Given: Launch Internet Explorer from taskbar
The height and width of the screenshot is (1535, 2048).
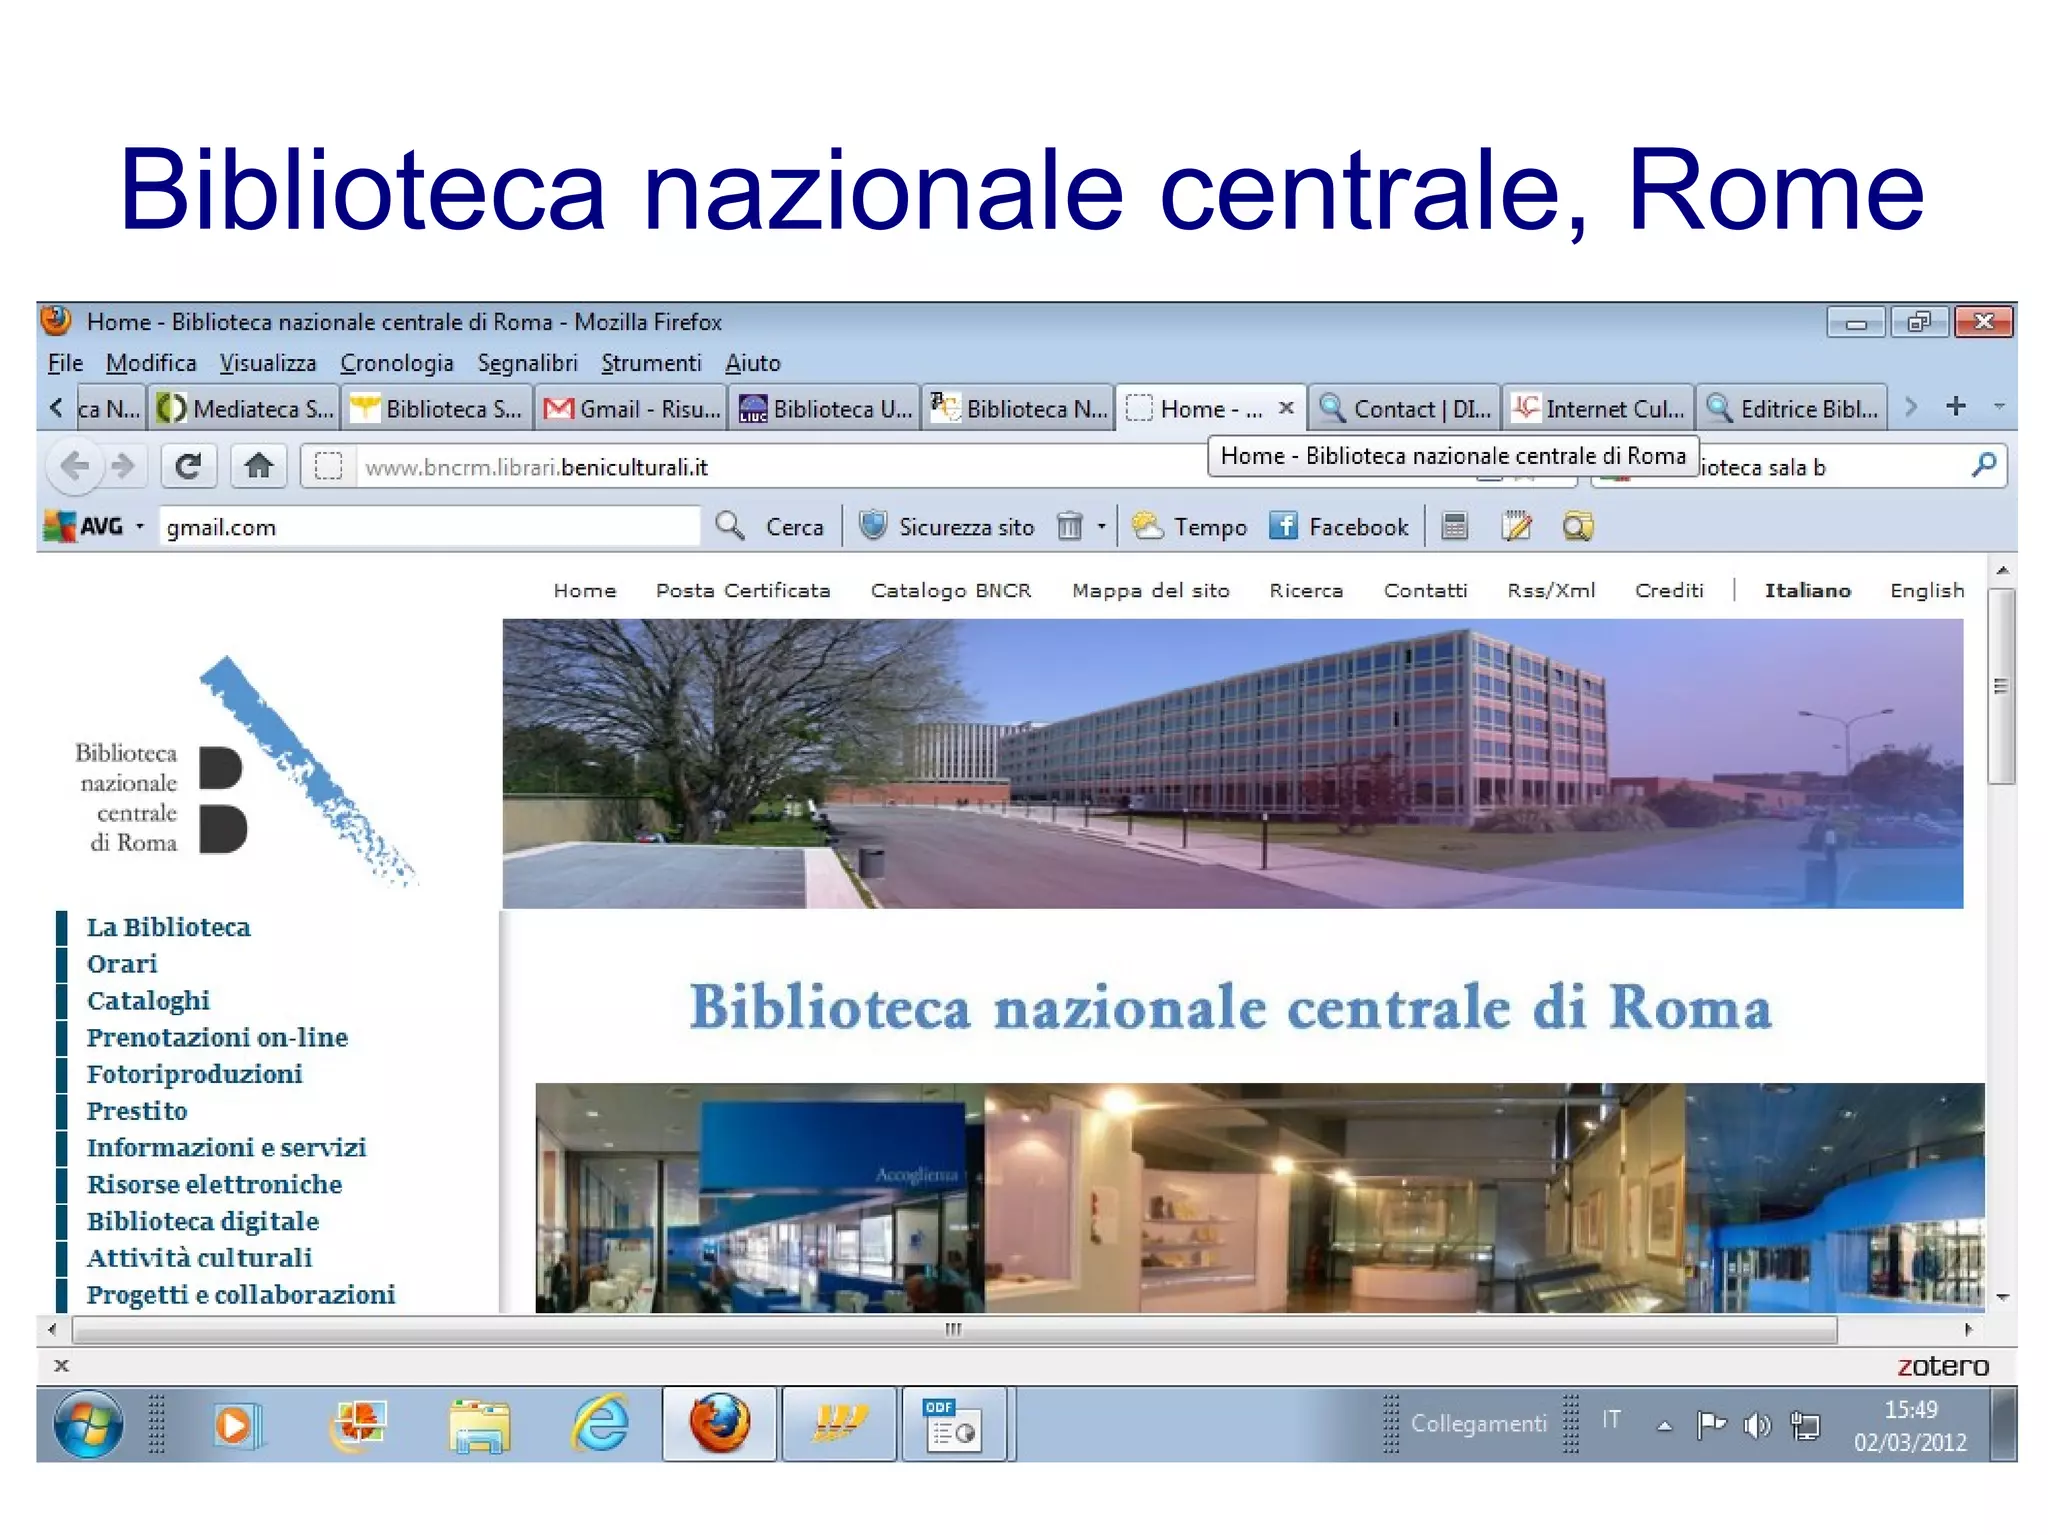Looking at the screenshot, I should (600, 1423).
